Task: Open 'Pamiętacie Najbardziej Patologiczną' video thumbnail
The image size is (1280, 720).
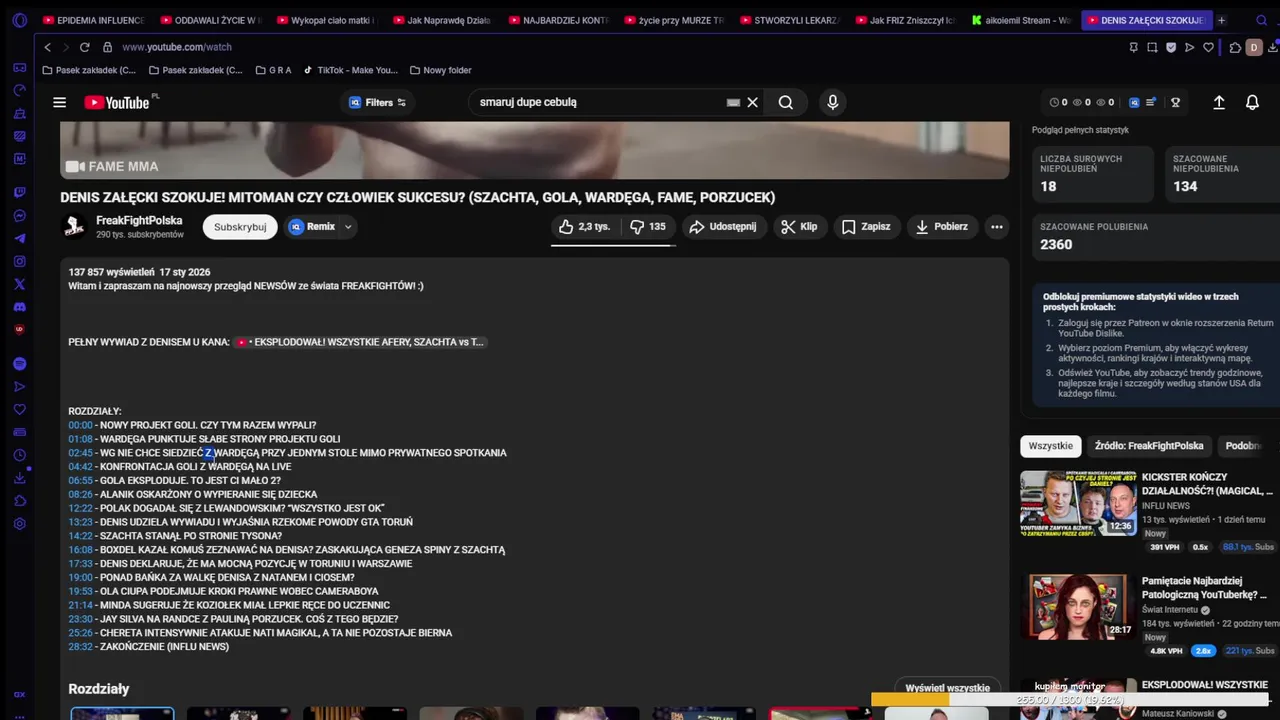Action: 1078,607
